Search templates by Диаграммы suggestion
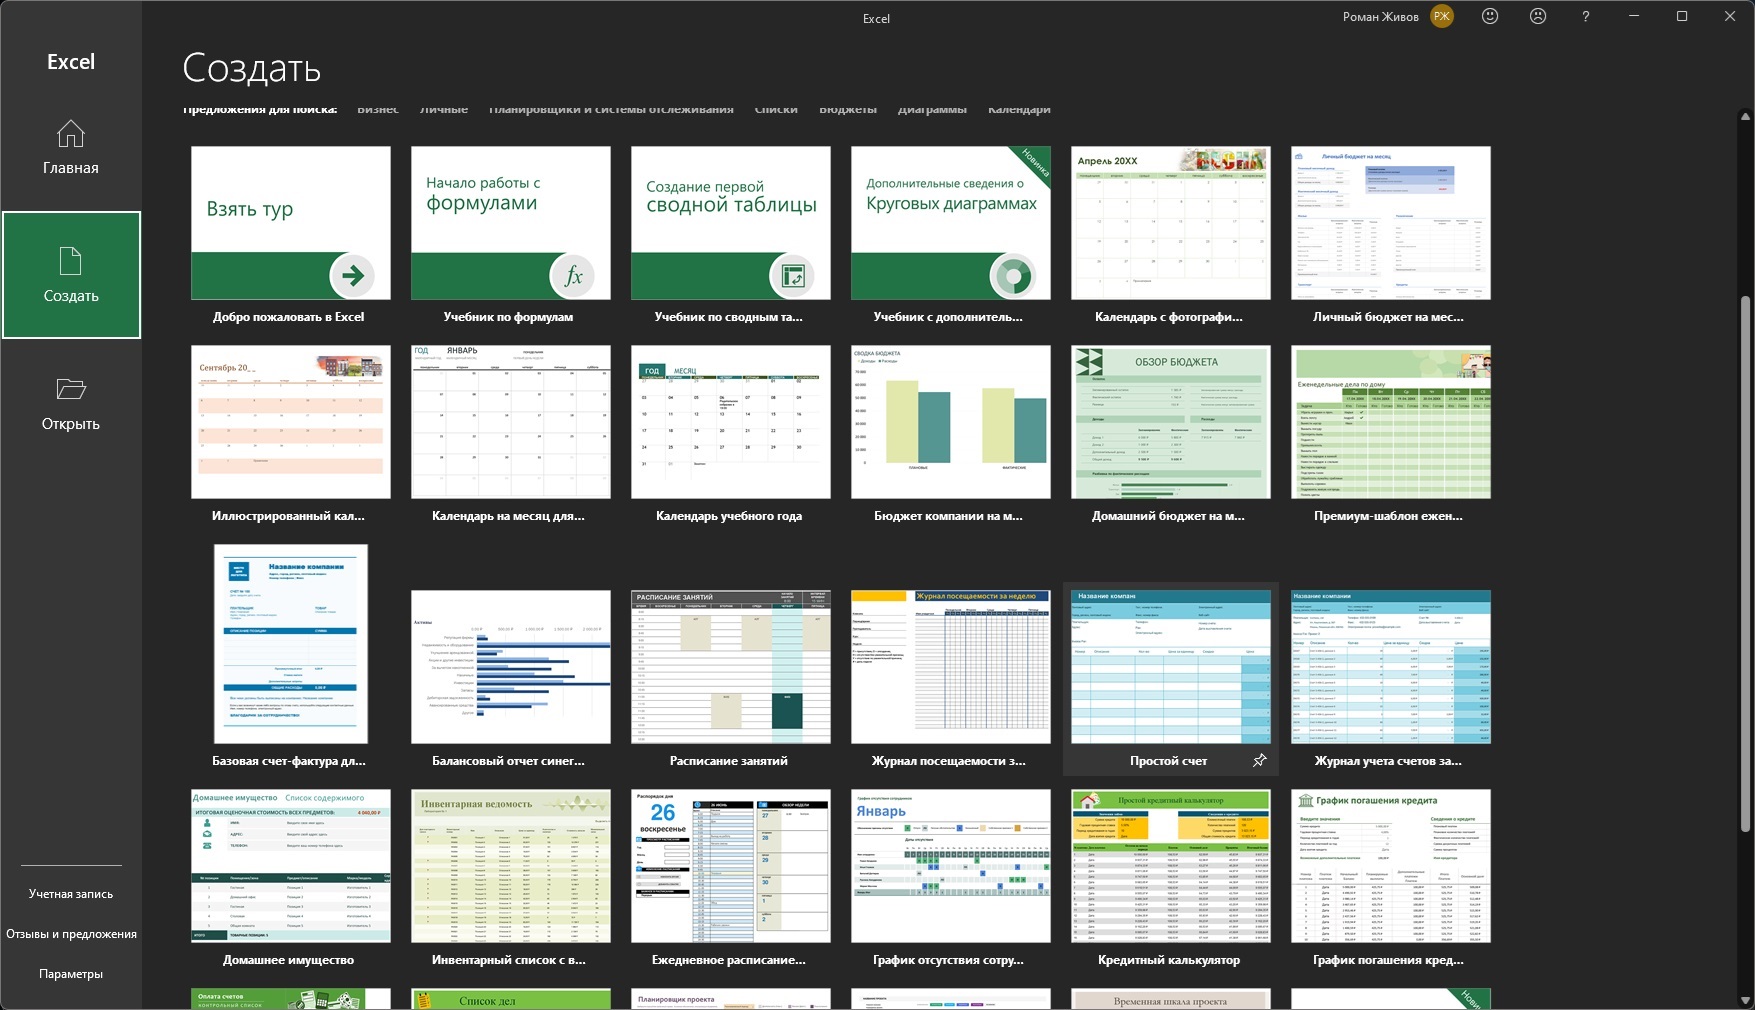 (x=932, y=109)
